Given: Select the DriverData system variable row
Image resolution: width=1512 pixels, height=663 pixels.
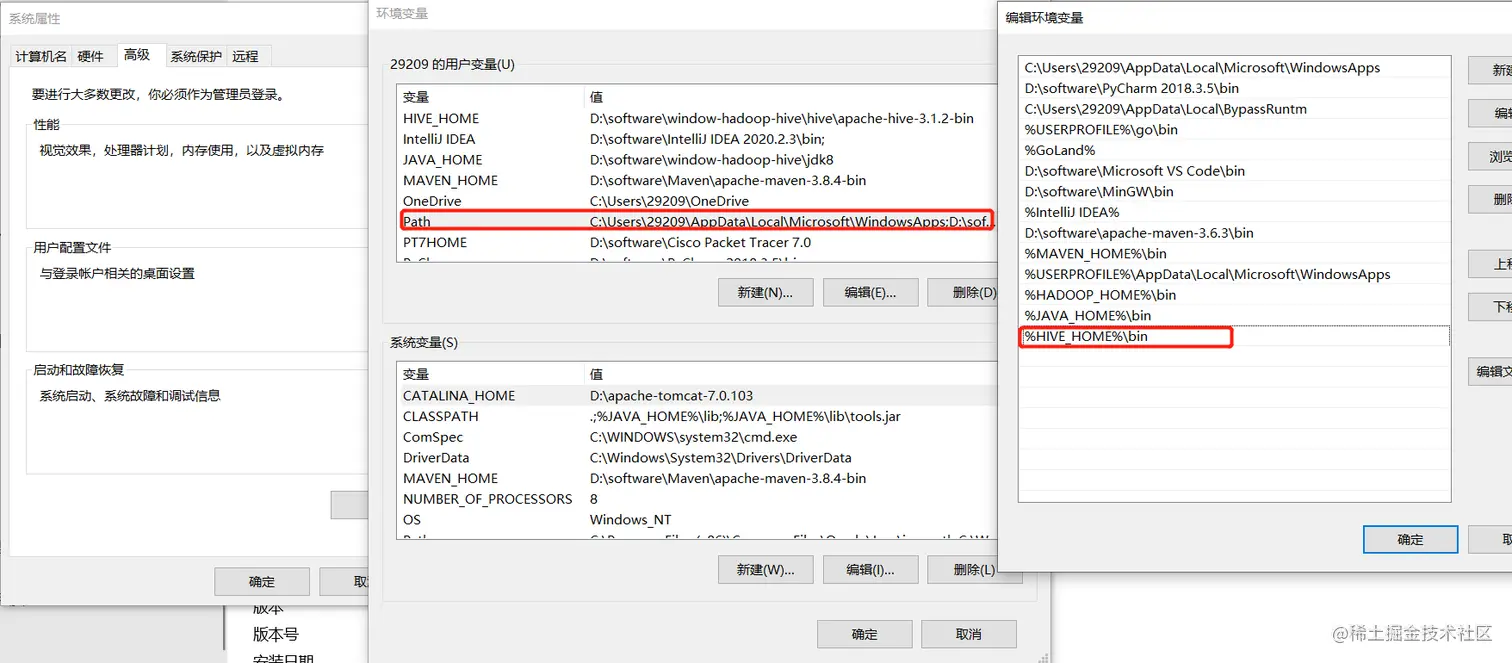Looking at the screenshot, I should (697, 457).
